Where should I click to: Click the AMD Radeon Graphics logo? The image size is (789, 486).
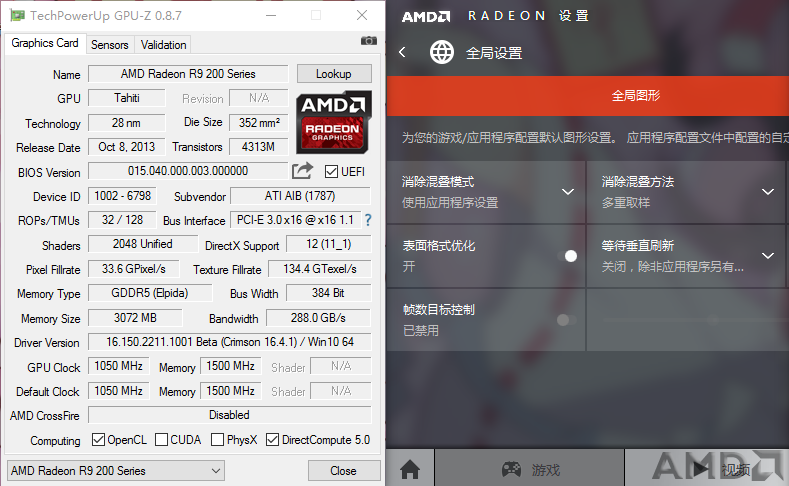point(334,122)
